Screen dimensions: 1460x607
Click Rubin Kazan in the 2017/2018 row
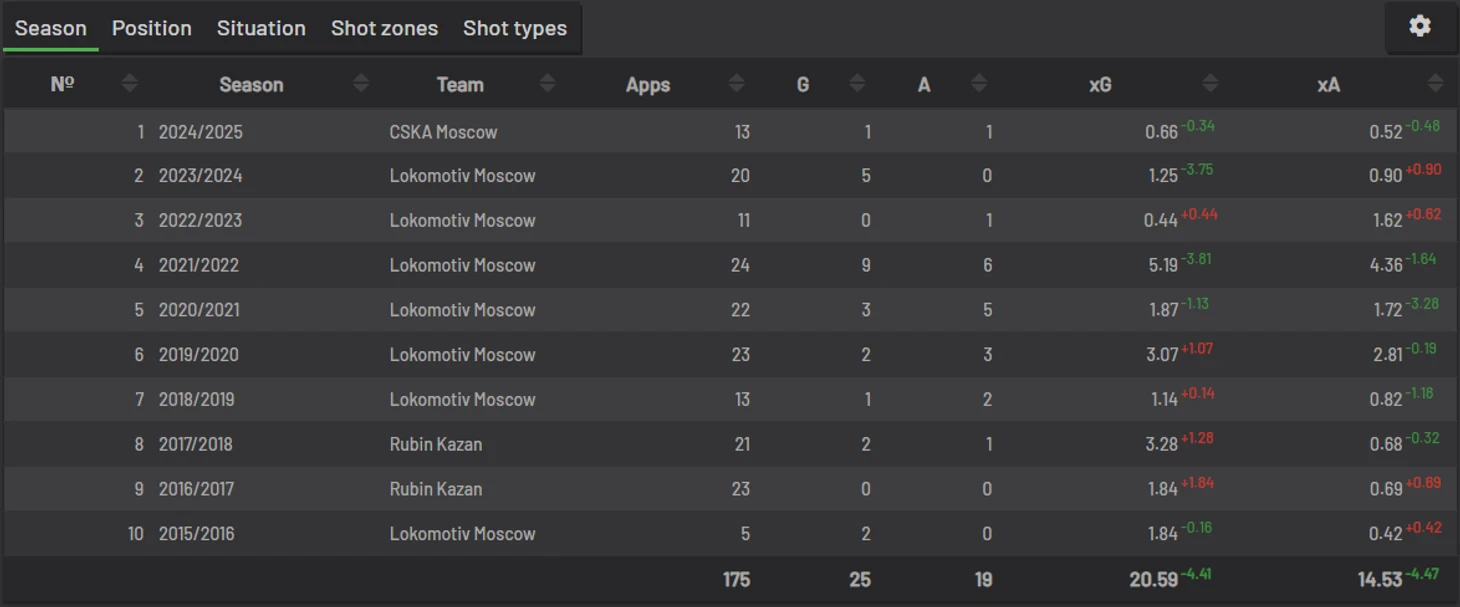point(436,444)
